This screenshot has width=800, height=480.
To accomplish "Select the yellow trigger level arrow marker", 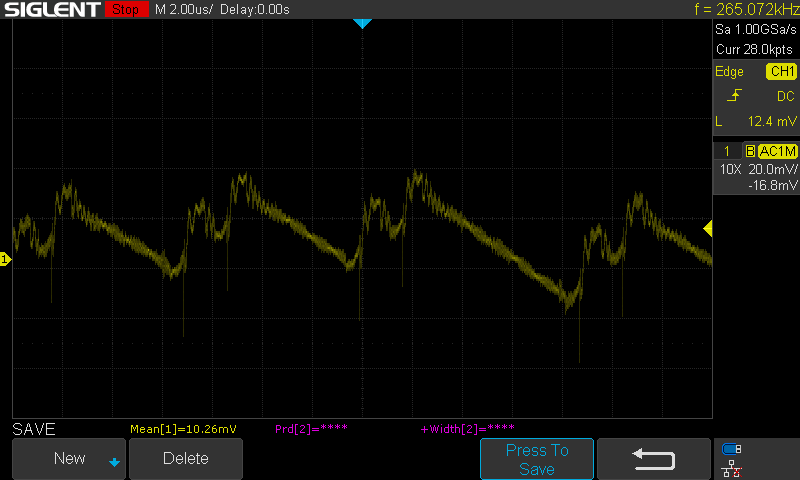I will 707,230.
